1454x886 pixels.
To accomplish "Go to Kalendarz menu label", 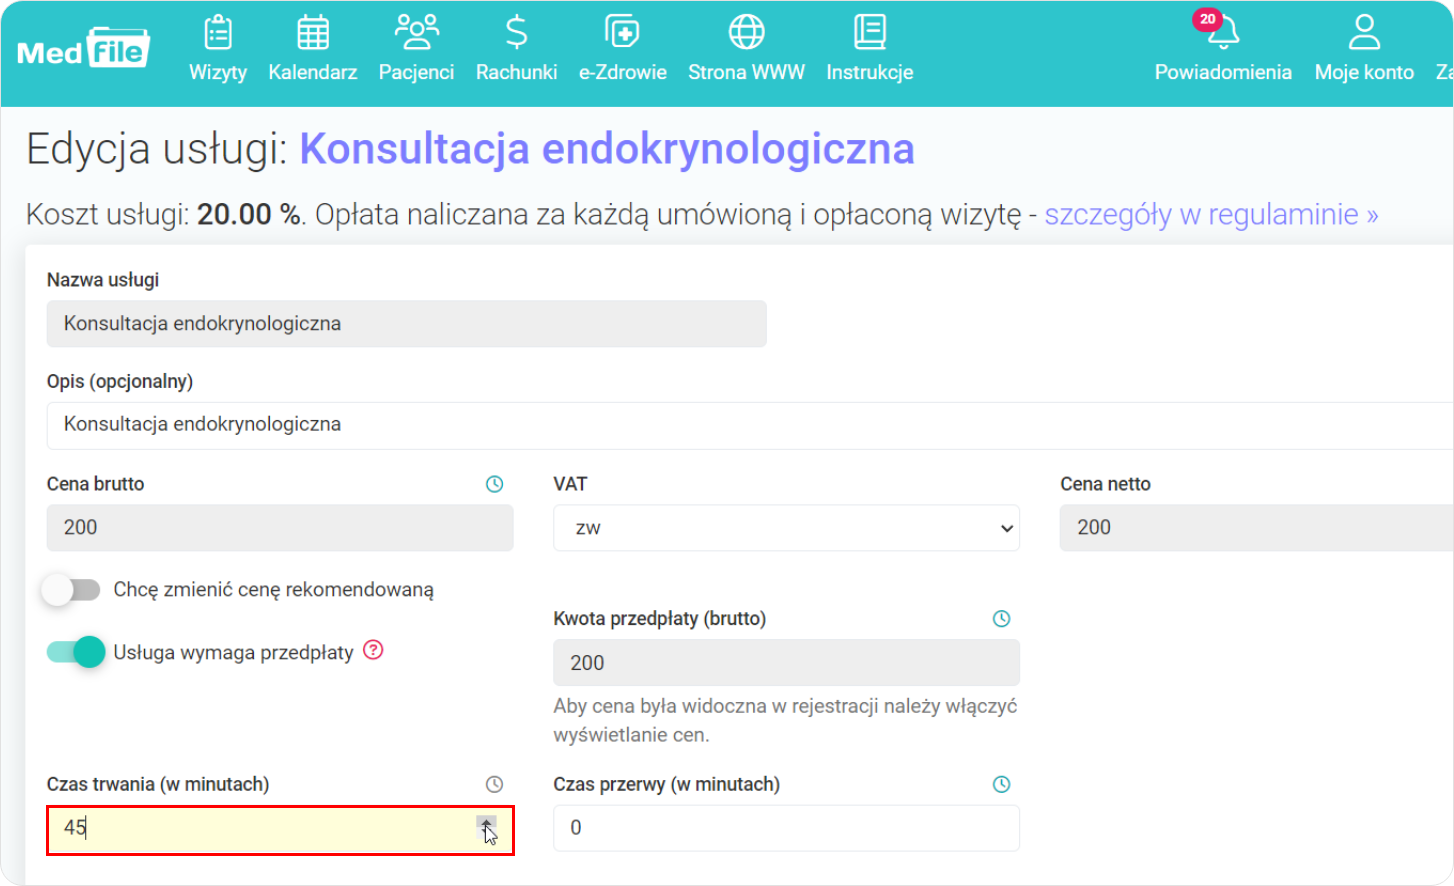I will [x=313, y=72].
